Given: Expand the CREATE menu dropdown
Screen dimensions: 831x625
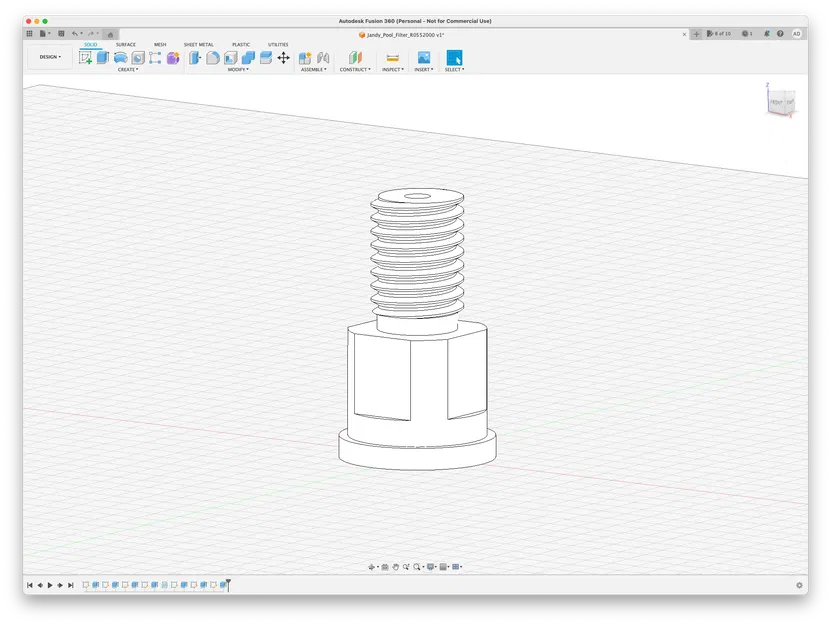Looking at the screenshot, I should coord(127,70).
